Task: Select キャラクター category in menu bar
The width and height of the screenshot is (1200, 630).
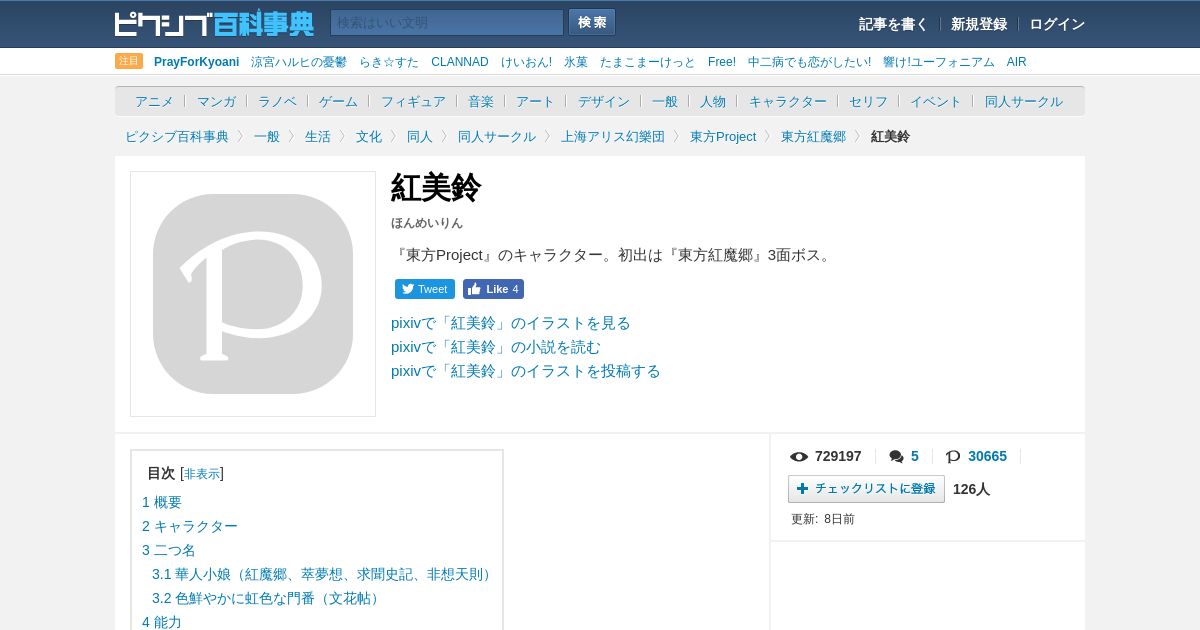Action: [788, 101]
